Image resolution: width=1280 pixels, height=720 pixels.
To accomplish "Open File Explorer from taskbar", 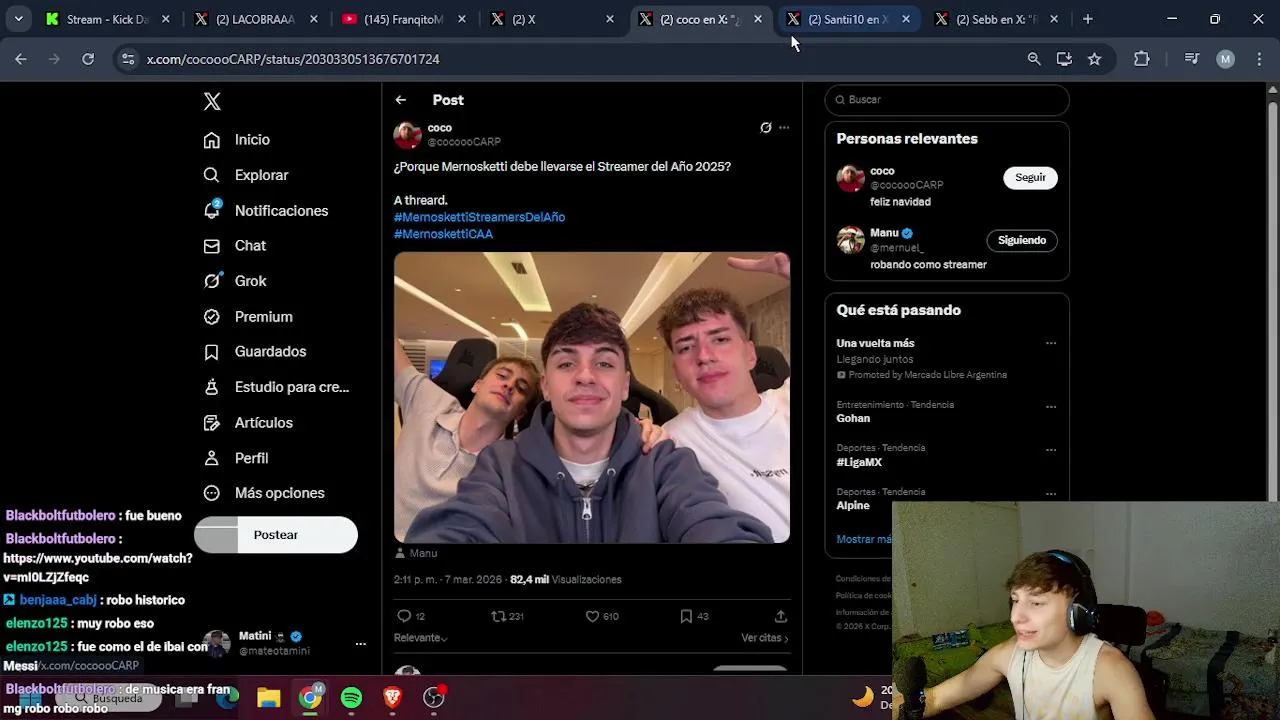I will click(268, 698).
